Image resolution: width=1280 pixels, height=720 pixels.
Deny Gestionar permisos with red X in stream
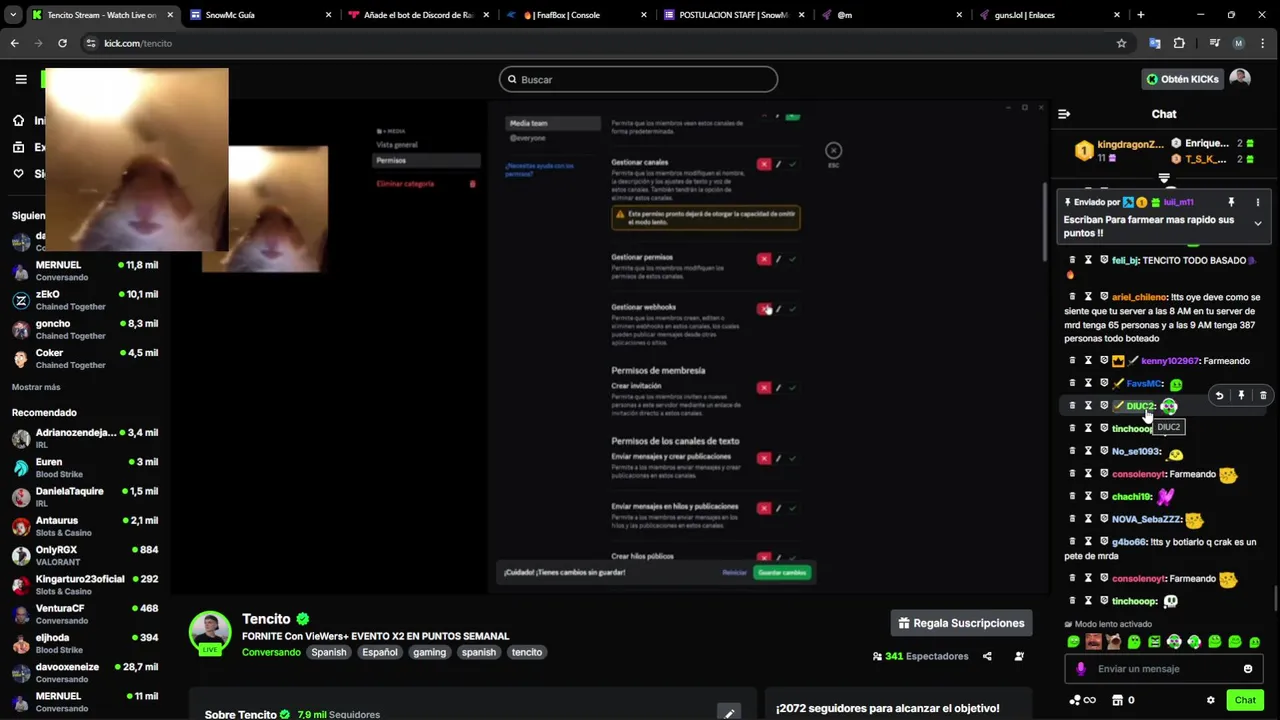[764, 259]
